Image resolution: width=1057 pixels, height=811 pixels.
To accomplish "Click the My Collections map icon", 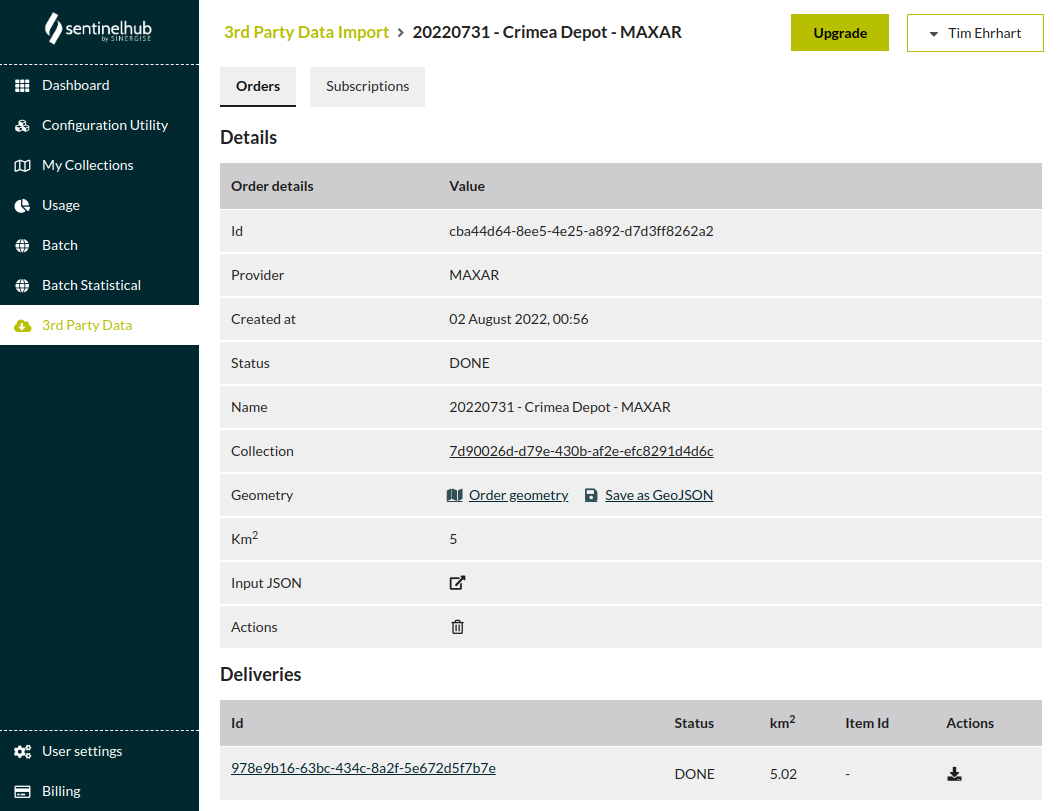I will [x=22, y=165].
